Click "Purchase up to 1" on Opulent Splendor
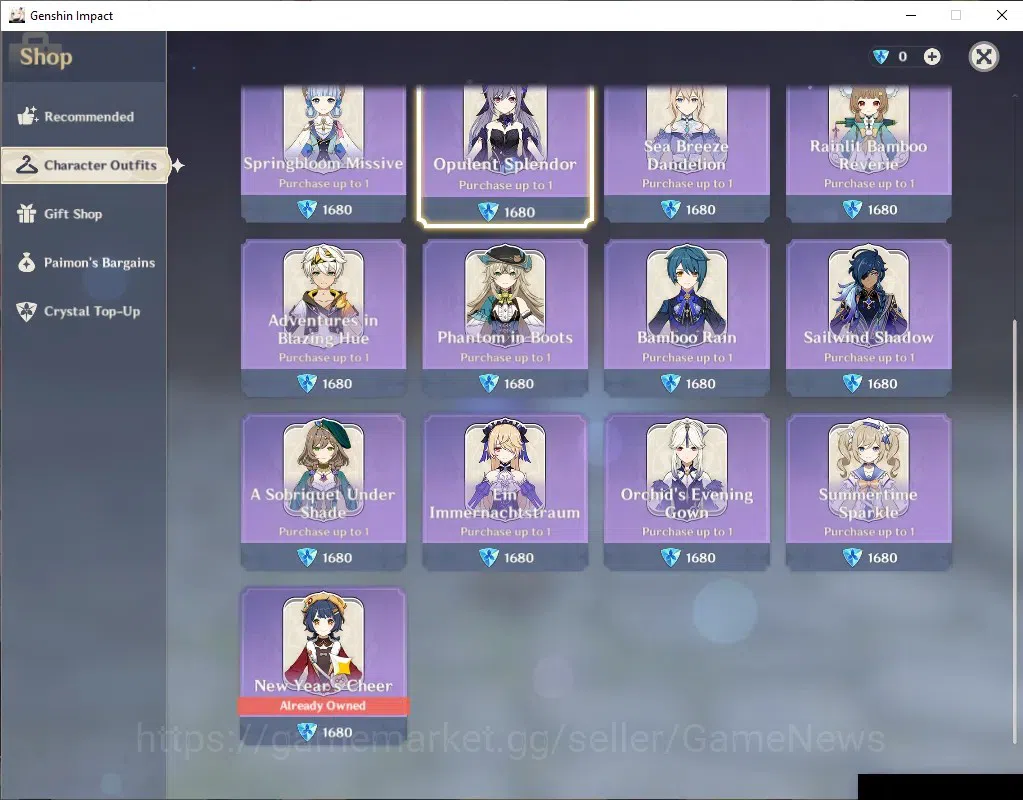This screenshot has height=800, width=1023. tap(505, 185)
